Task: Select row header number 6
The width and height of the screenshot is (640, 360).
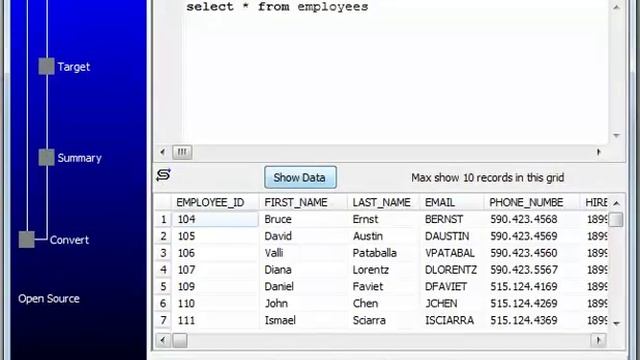Action: [163, 303]
